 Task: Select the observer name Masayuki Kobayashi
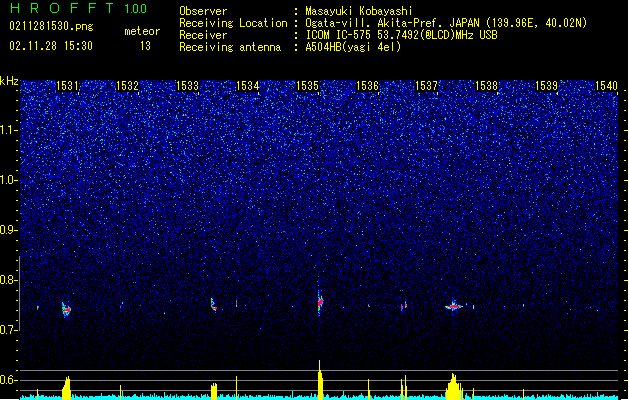tap(359, 11)
